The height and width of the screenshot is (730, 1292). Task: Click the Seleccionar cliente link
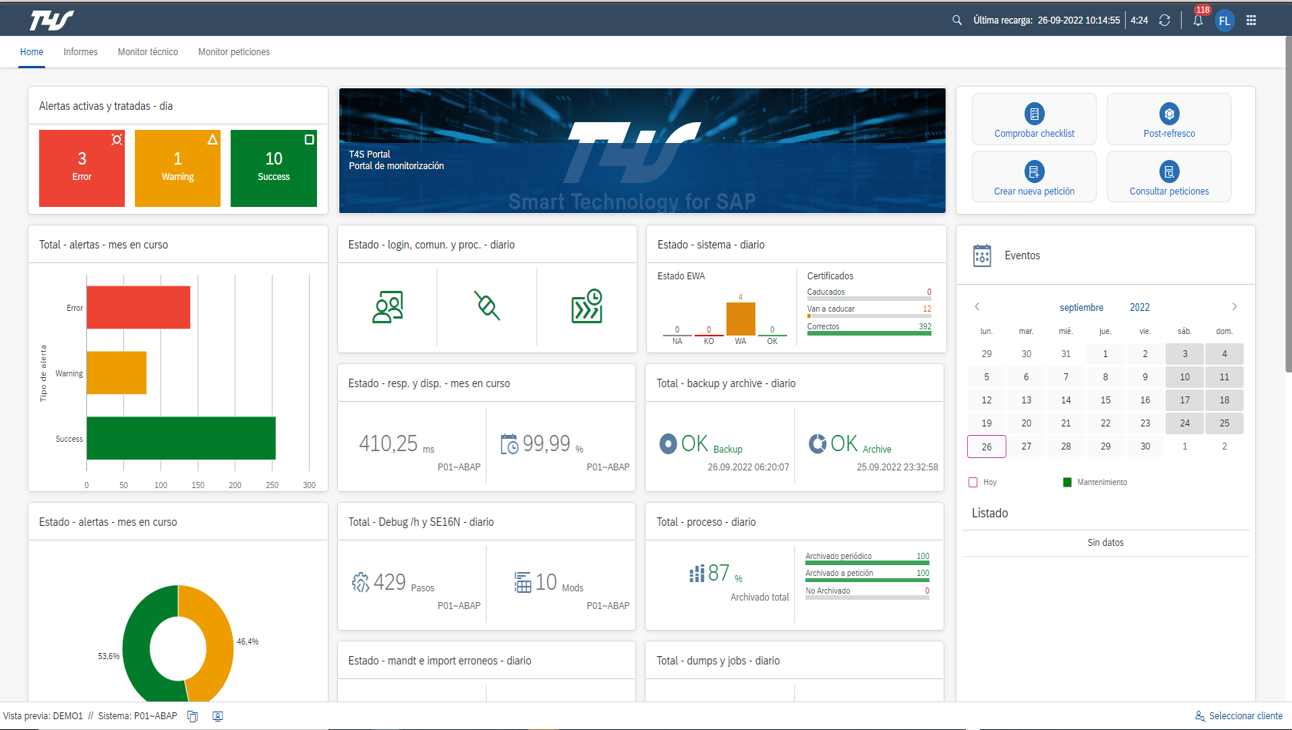(x=1238, y=716)
